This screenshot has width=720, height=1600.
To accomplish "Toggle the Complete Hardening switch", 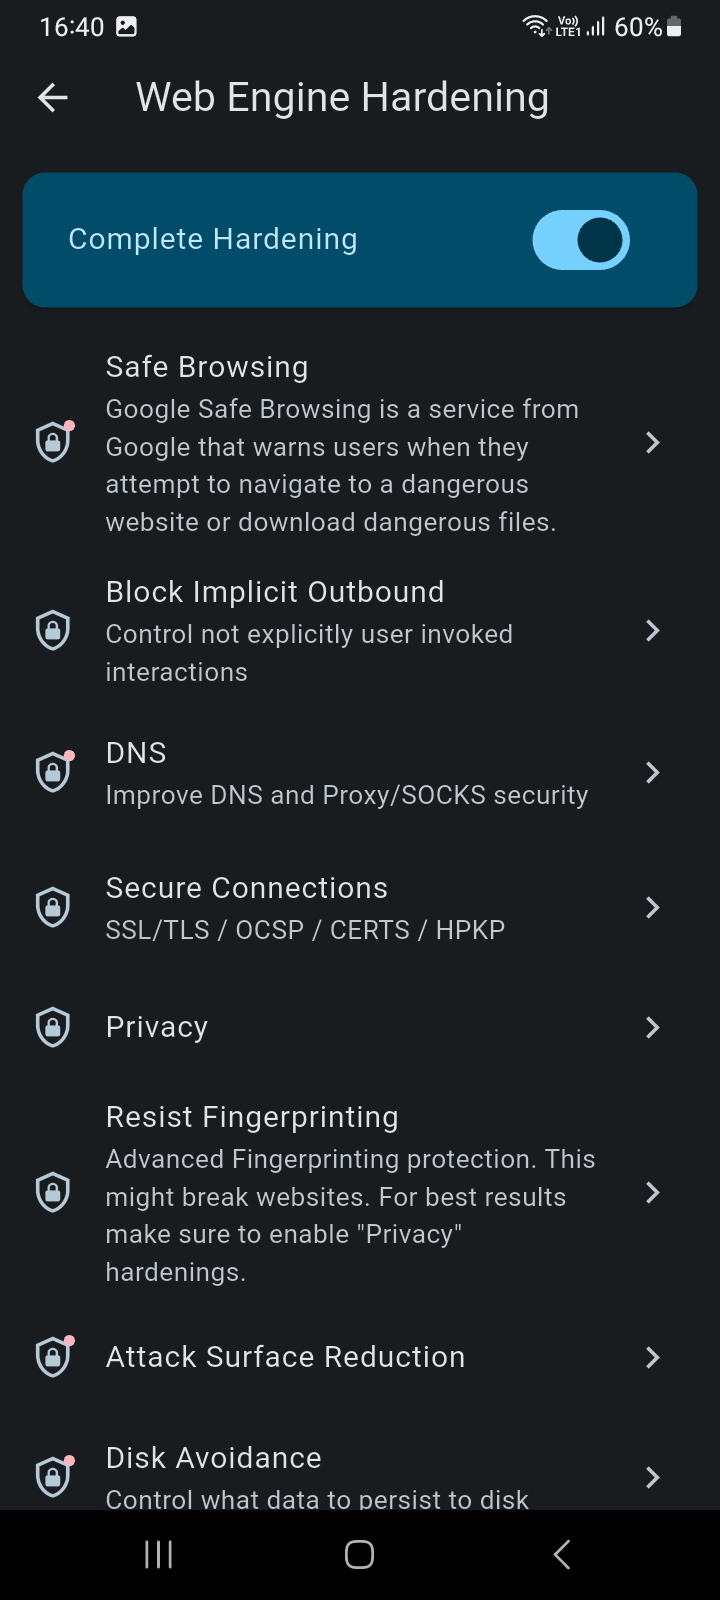I will pos(580,240).
